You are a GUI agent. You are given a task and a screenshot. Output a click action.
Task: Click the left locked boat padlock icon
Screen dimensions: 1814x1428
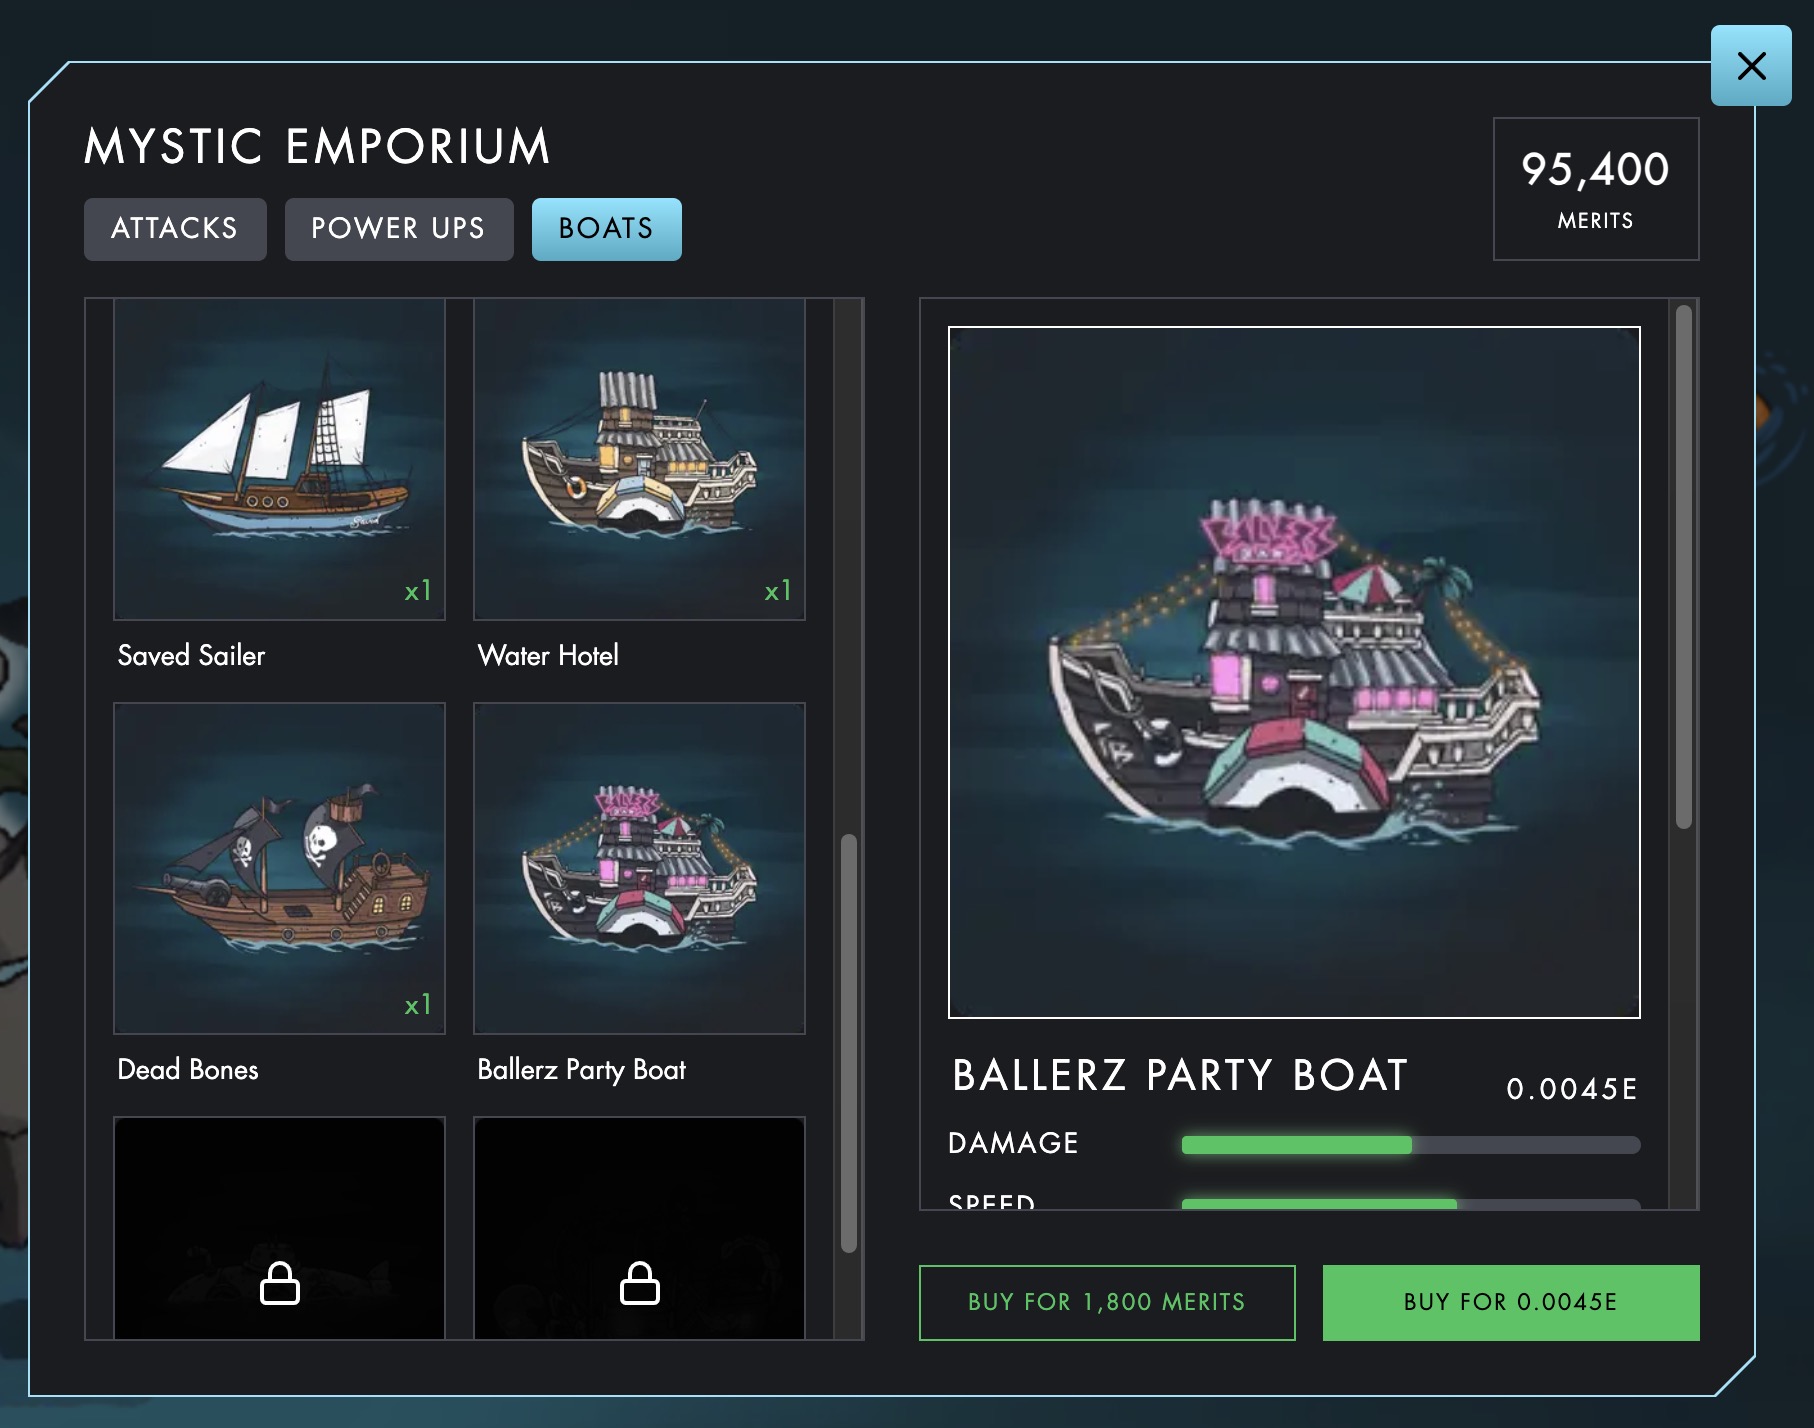[x=279, y=1284]
